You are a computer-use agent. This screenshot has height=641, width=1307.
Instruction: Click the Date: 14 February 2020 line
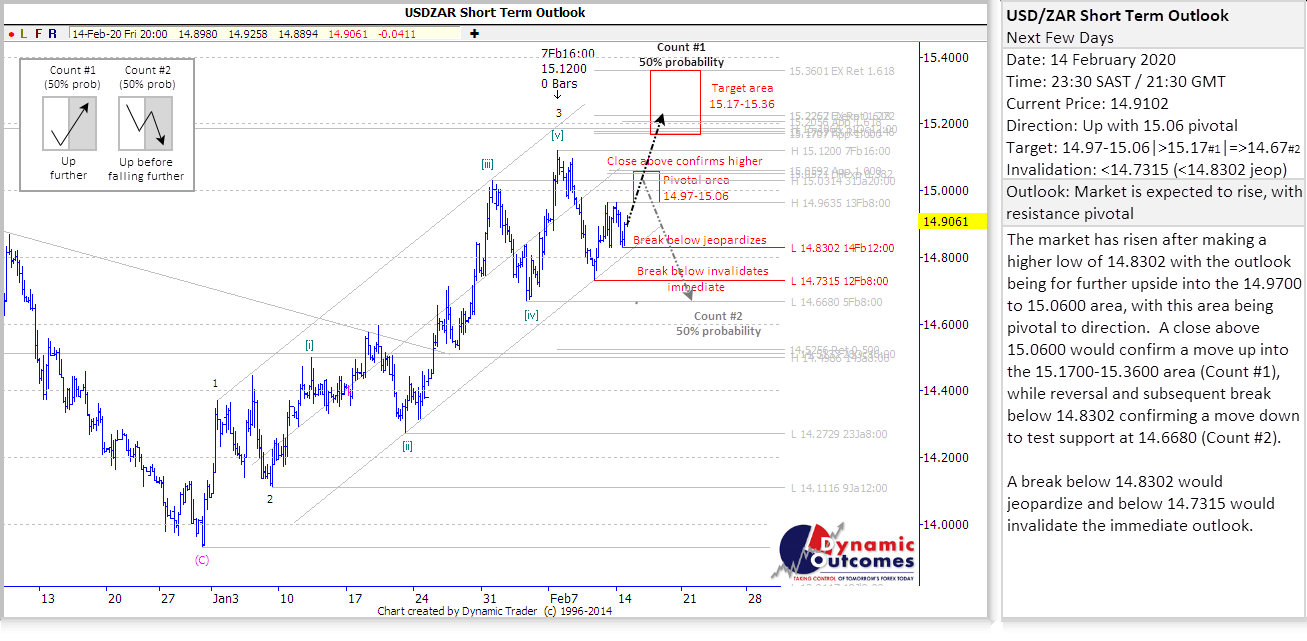point(1091,60)
